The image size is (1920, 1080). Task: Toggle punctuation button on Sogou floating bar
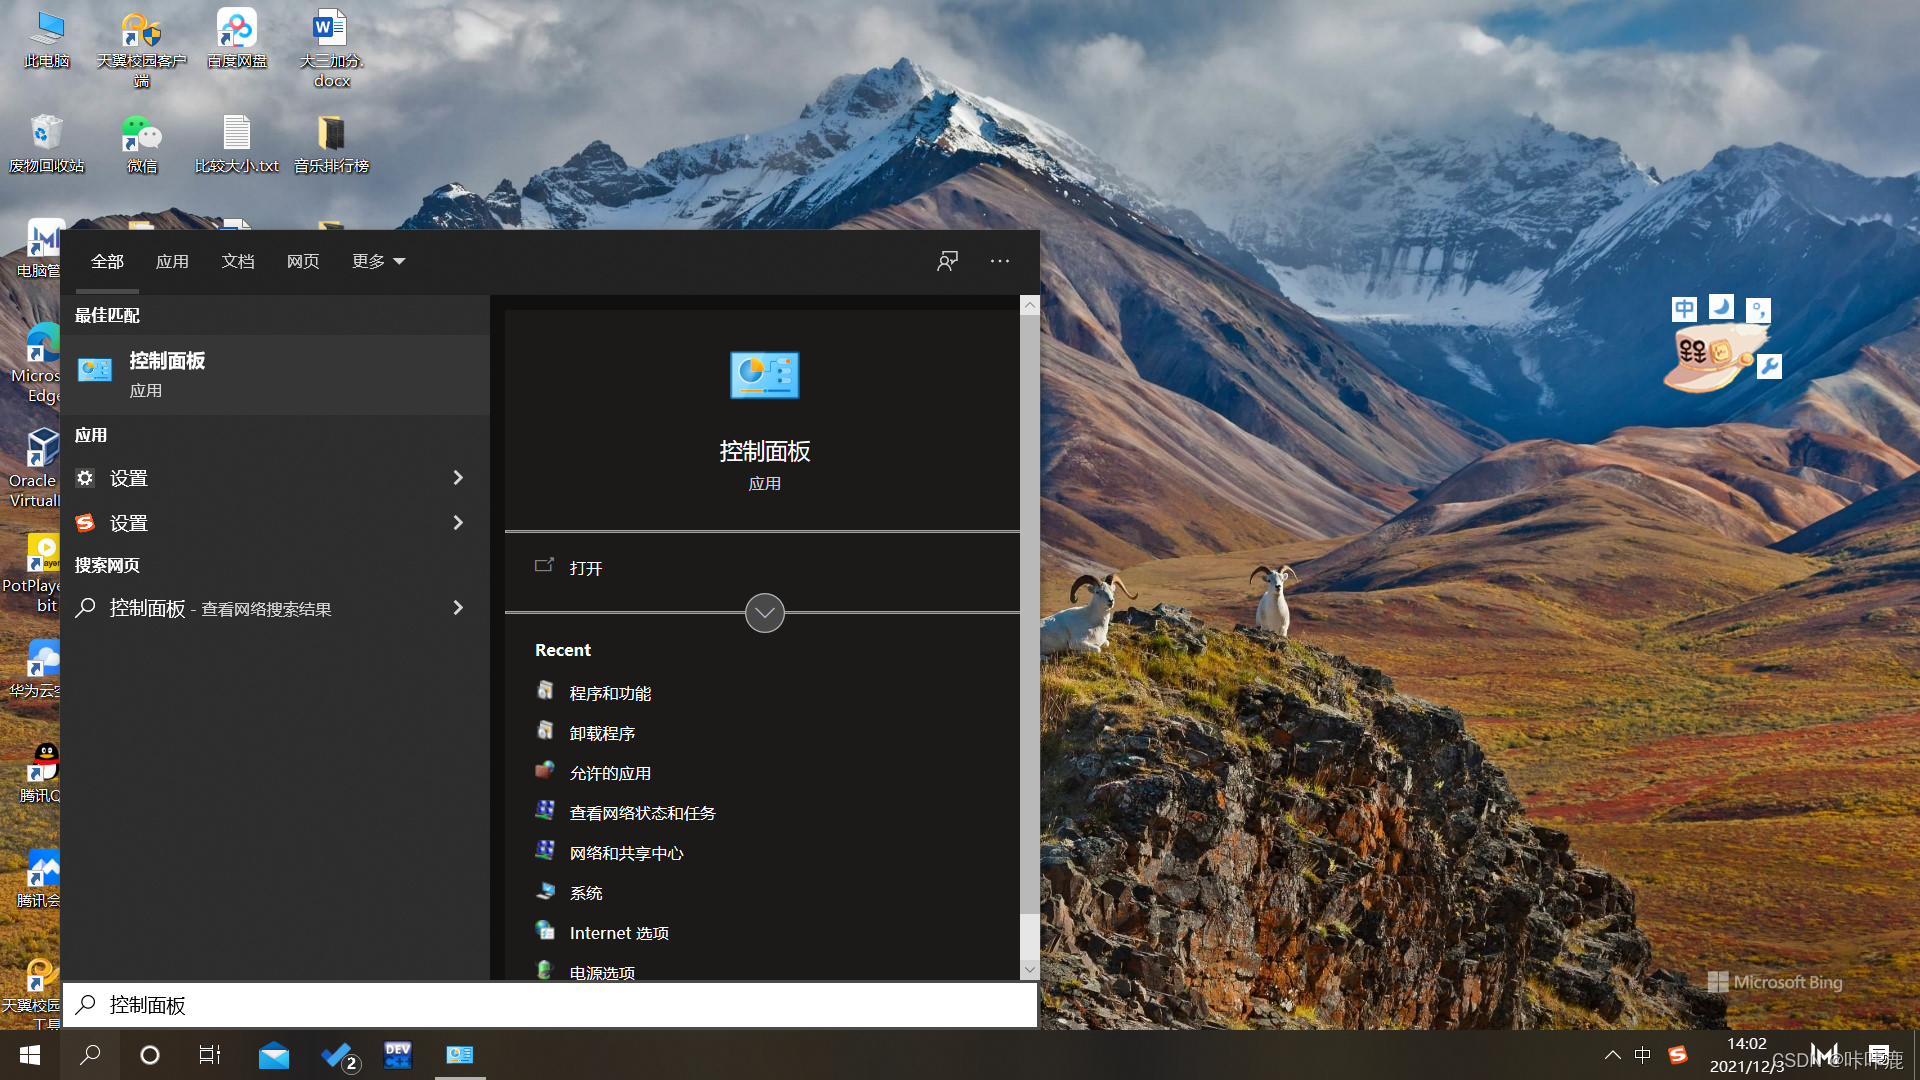[1758, 310]
